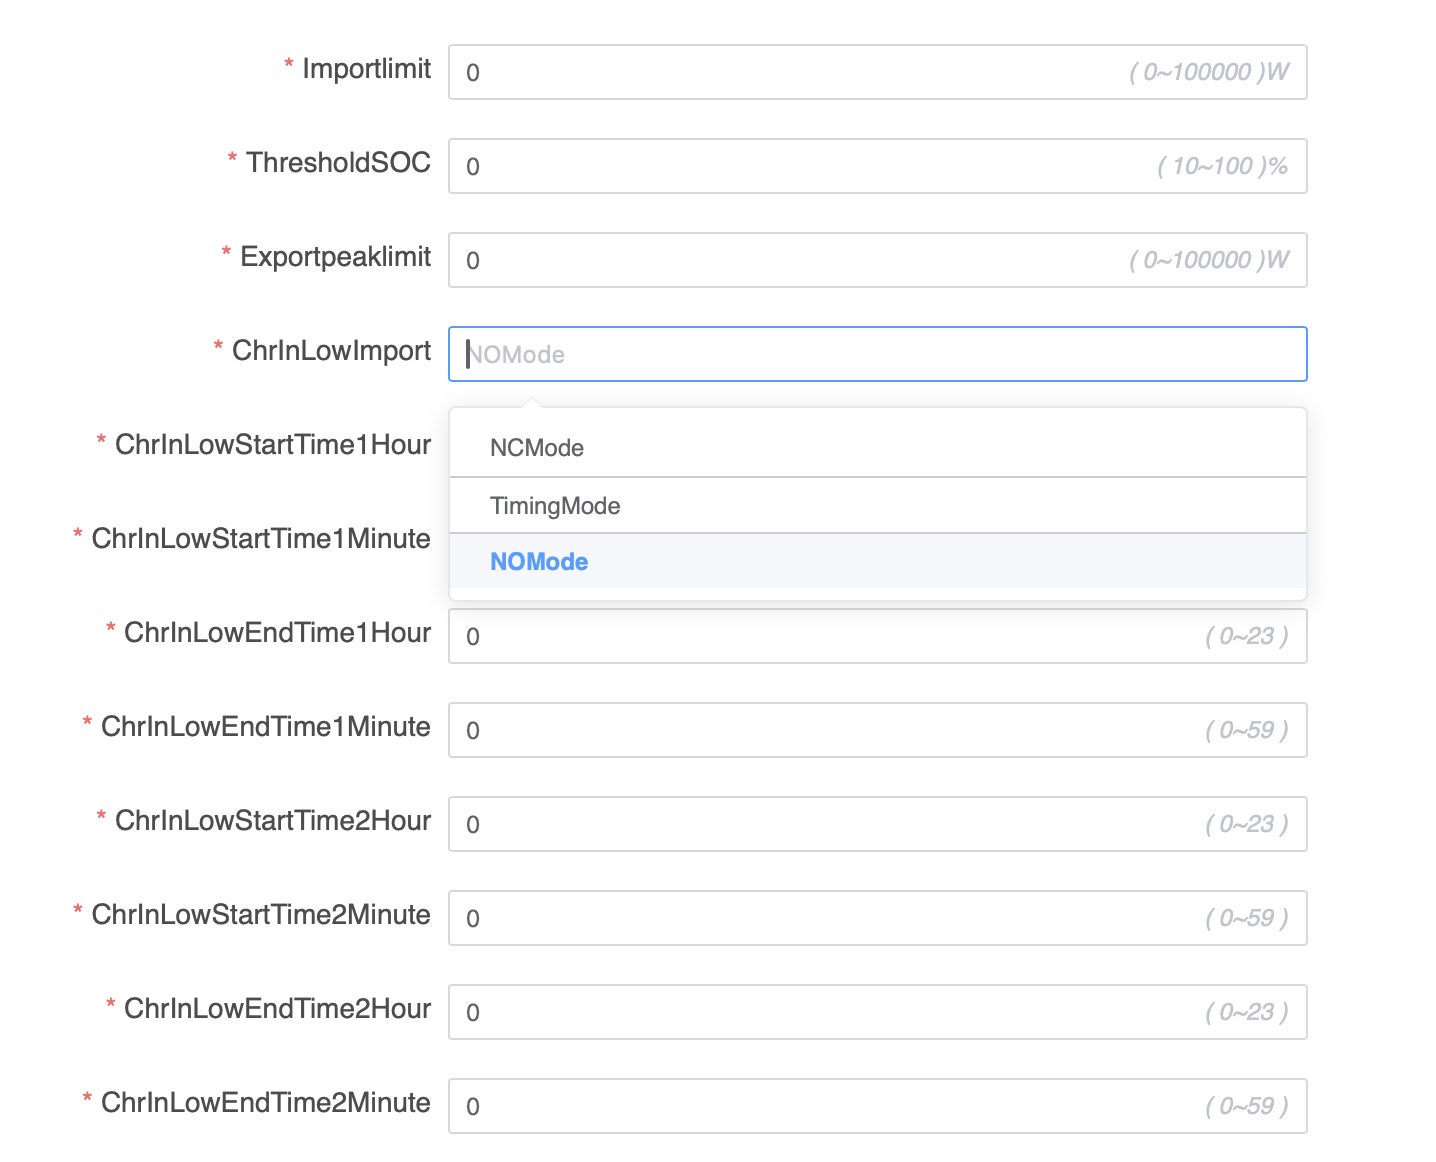This screenshot has width=1436, height=1162.
Task: Click the ThresholdSOC label text
Action: (338, 162)
